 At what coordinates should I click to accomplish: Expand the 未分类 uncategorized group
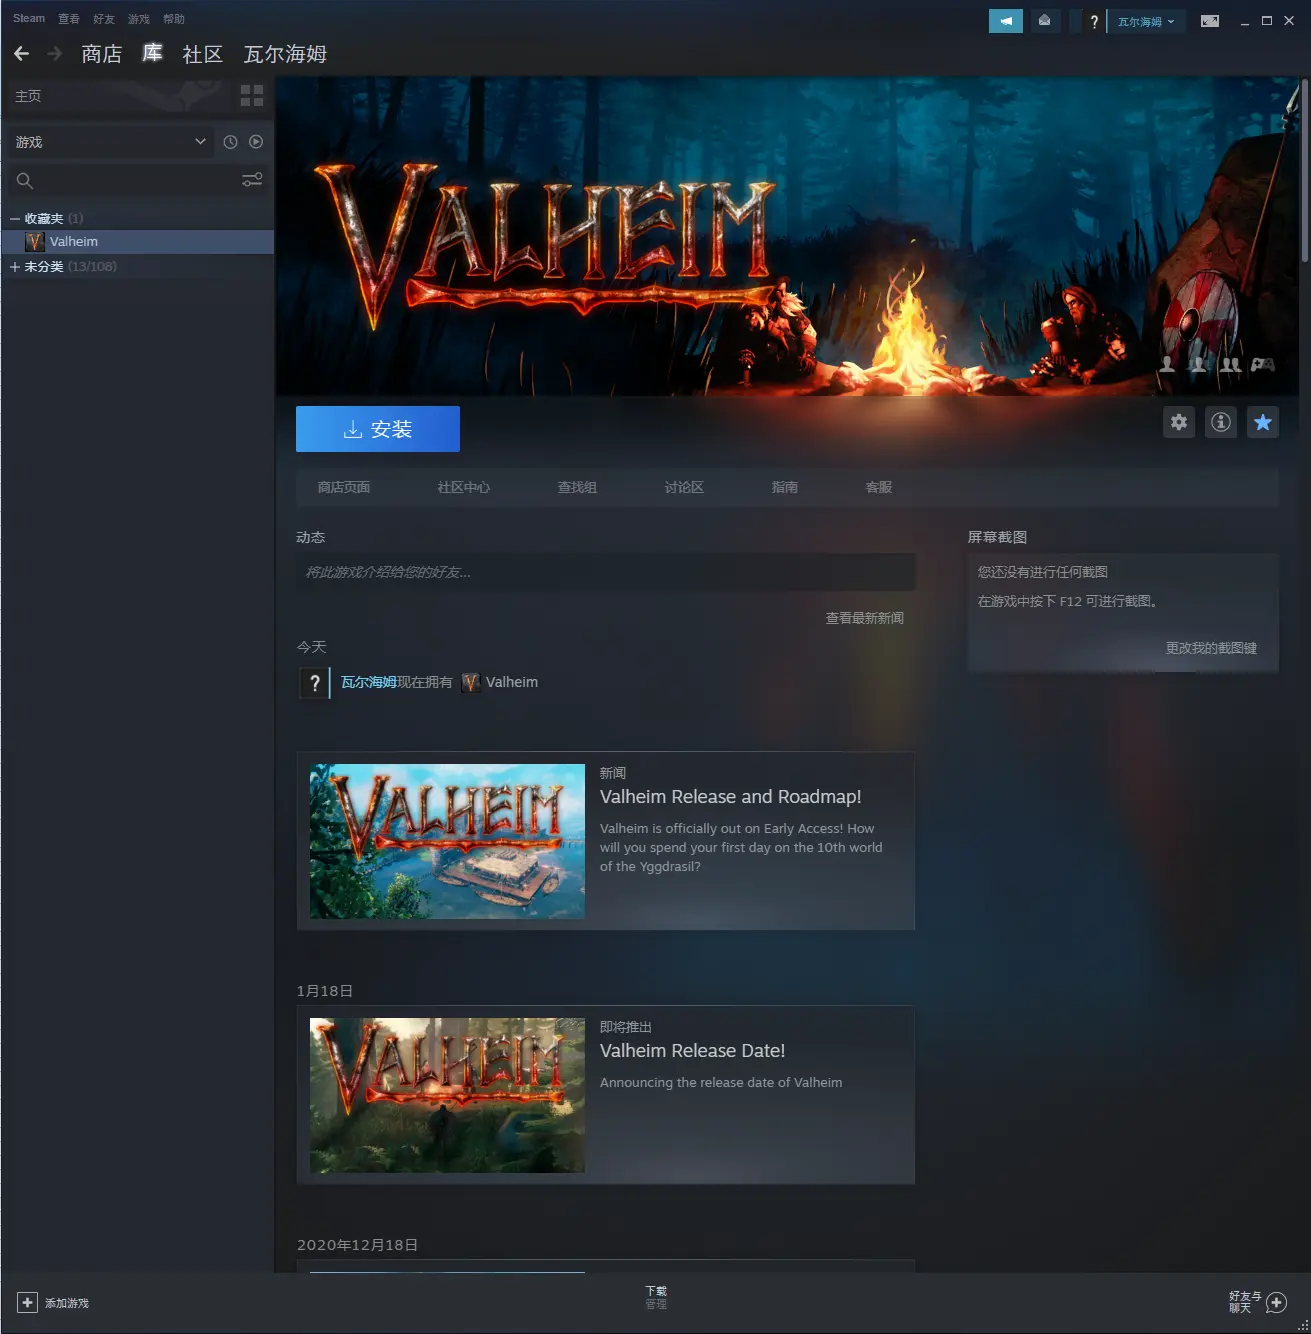pyautogui.click(x=15, y=267)
